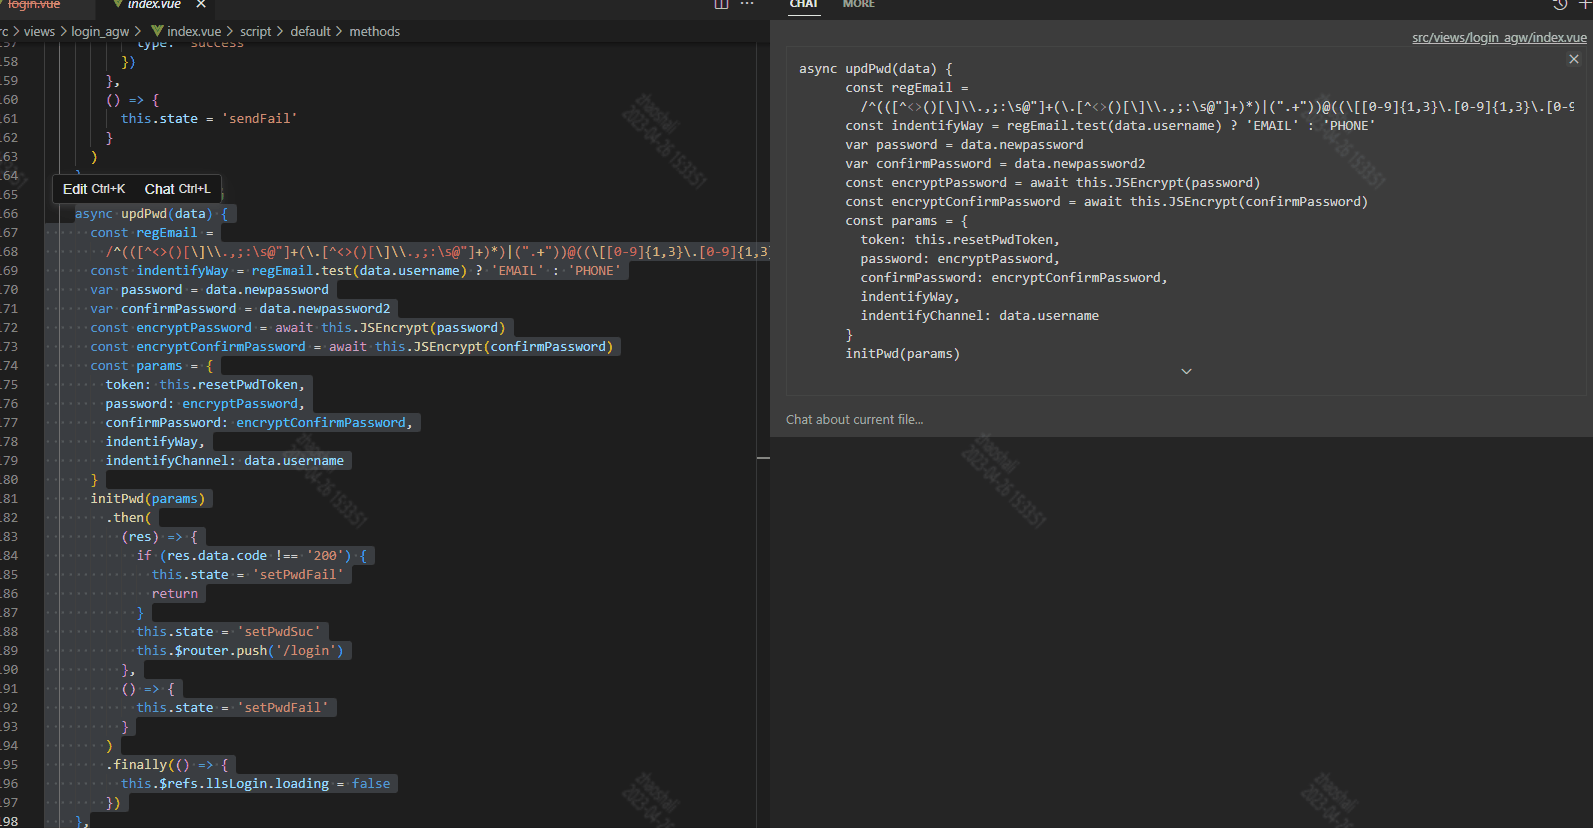
Task: Open the methods breadcrumb dropdown
Action: coord(375,32)
